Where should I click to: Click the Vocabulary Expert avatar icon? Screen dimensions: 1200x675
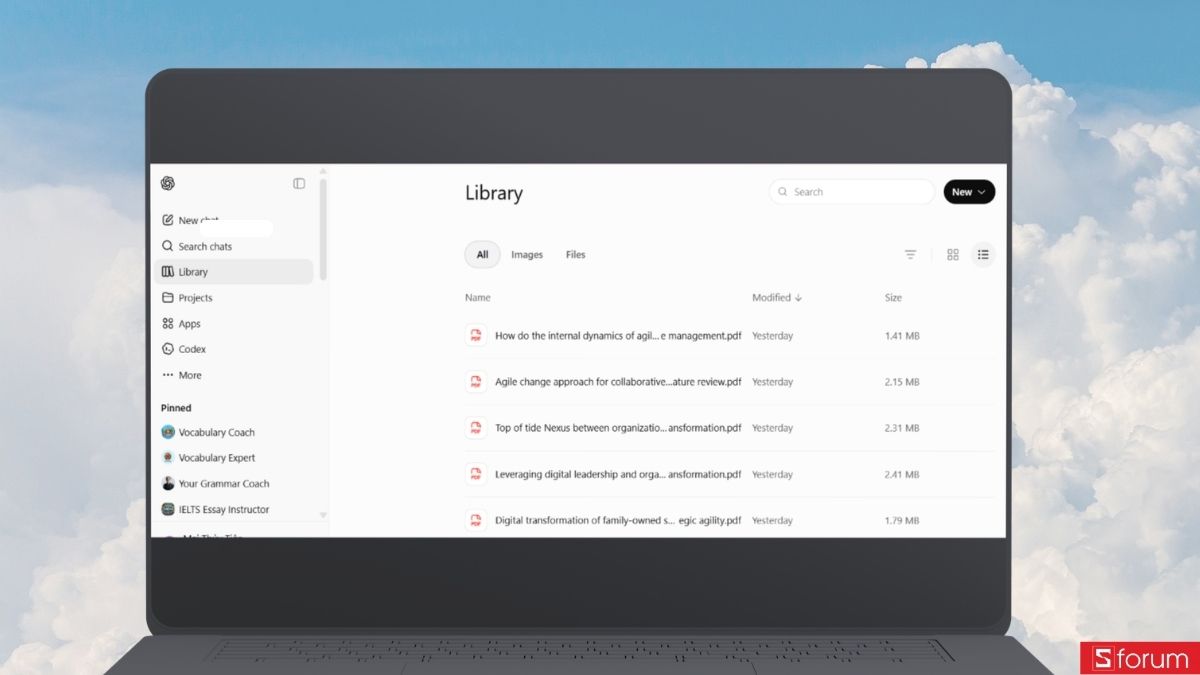(x=168, y=458)
